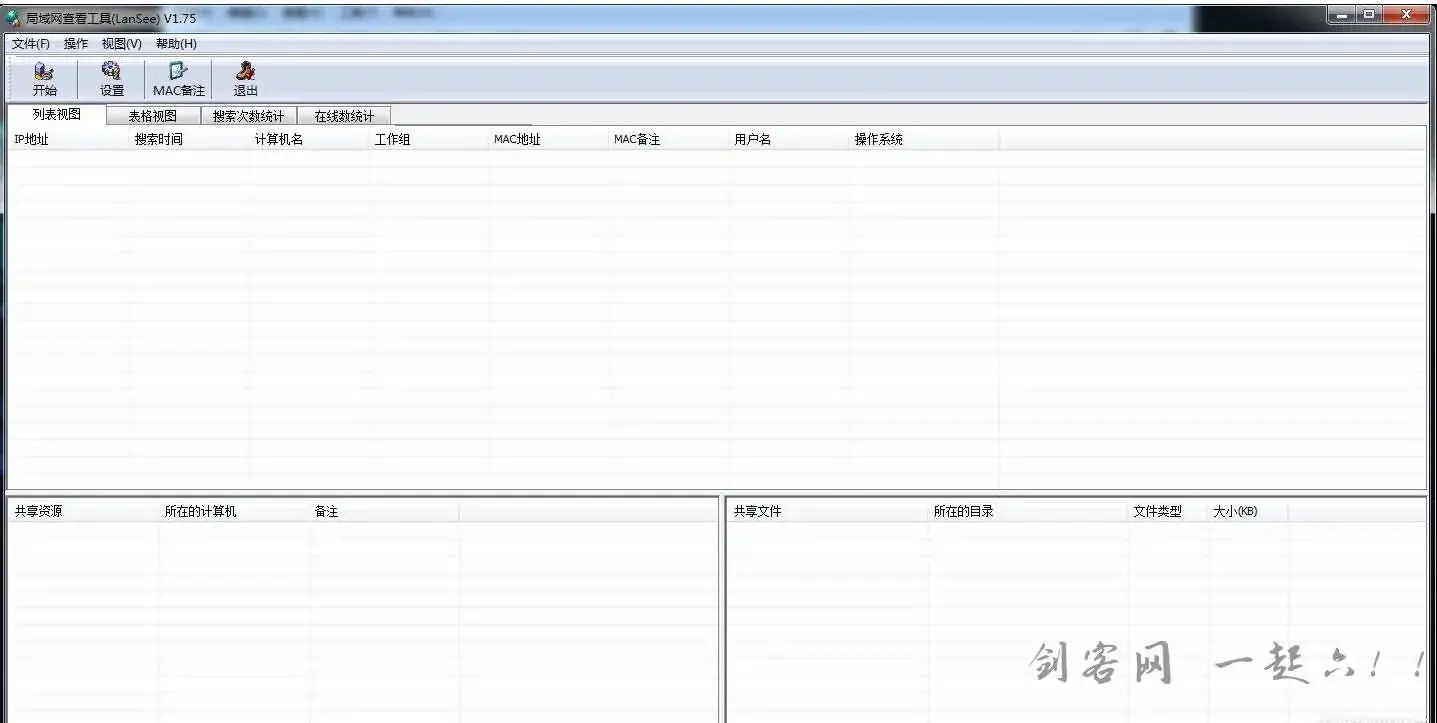Click the LanSee title bar app icon
Viewport: 1437px width, 723px height.
[x=13, y=18]
